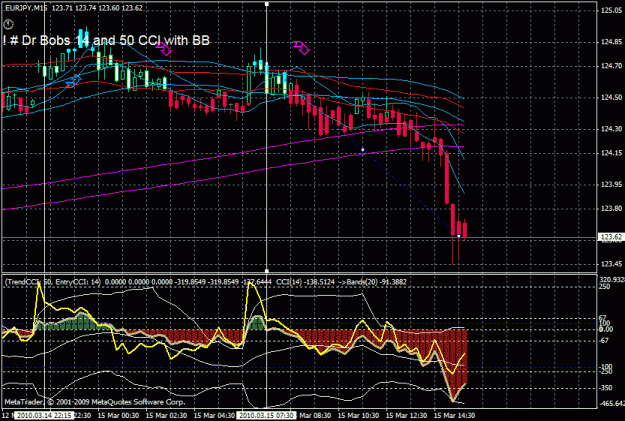625x421 pixels.
Task: Click the 124.85 price level on the scale
Action: 611,42
